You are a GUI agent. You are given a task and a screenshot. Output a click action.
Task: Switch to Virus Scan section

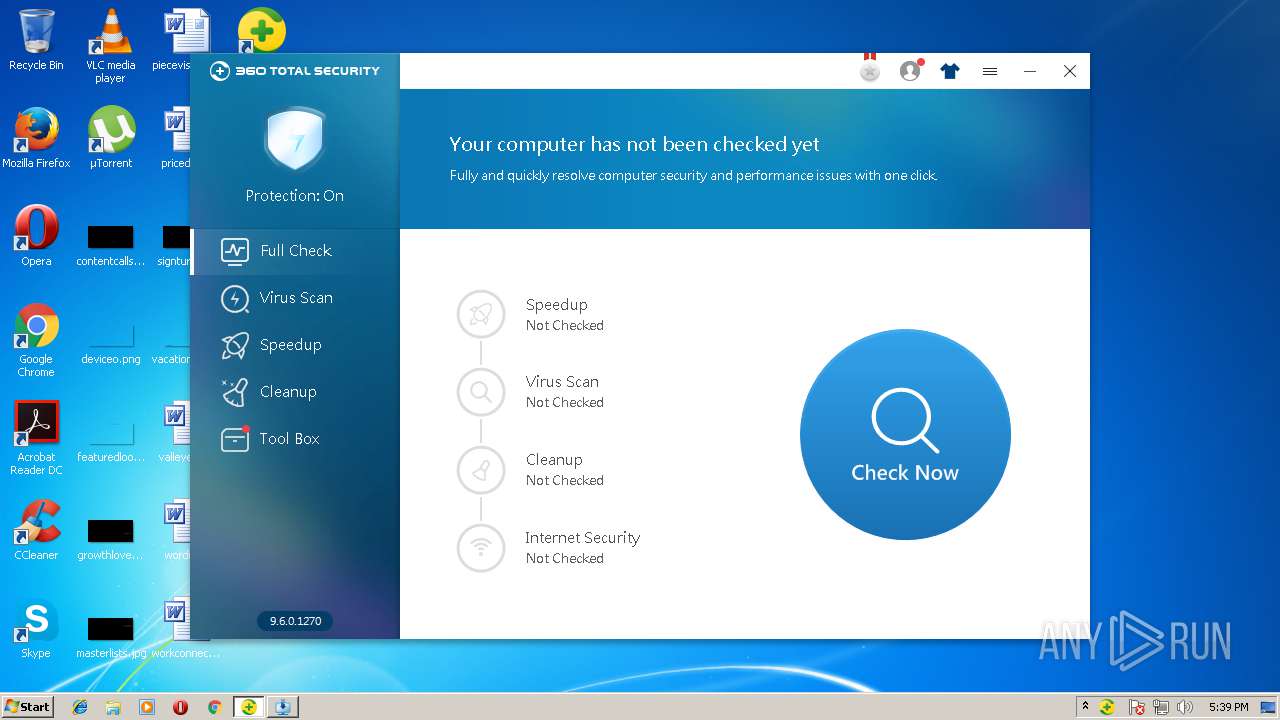[x=295, y=298]
